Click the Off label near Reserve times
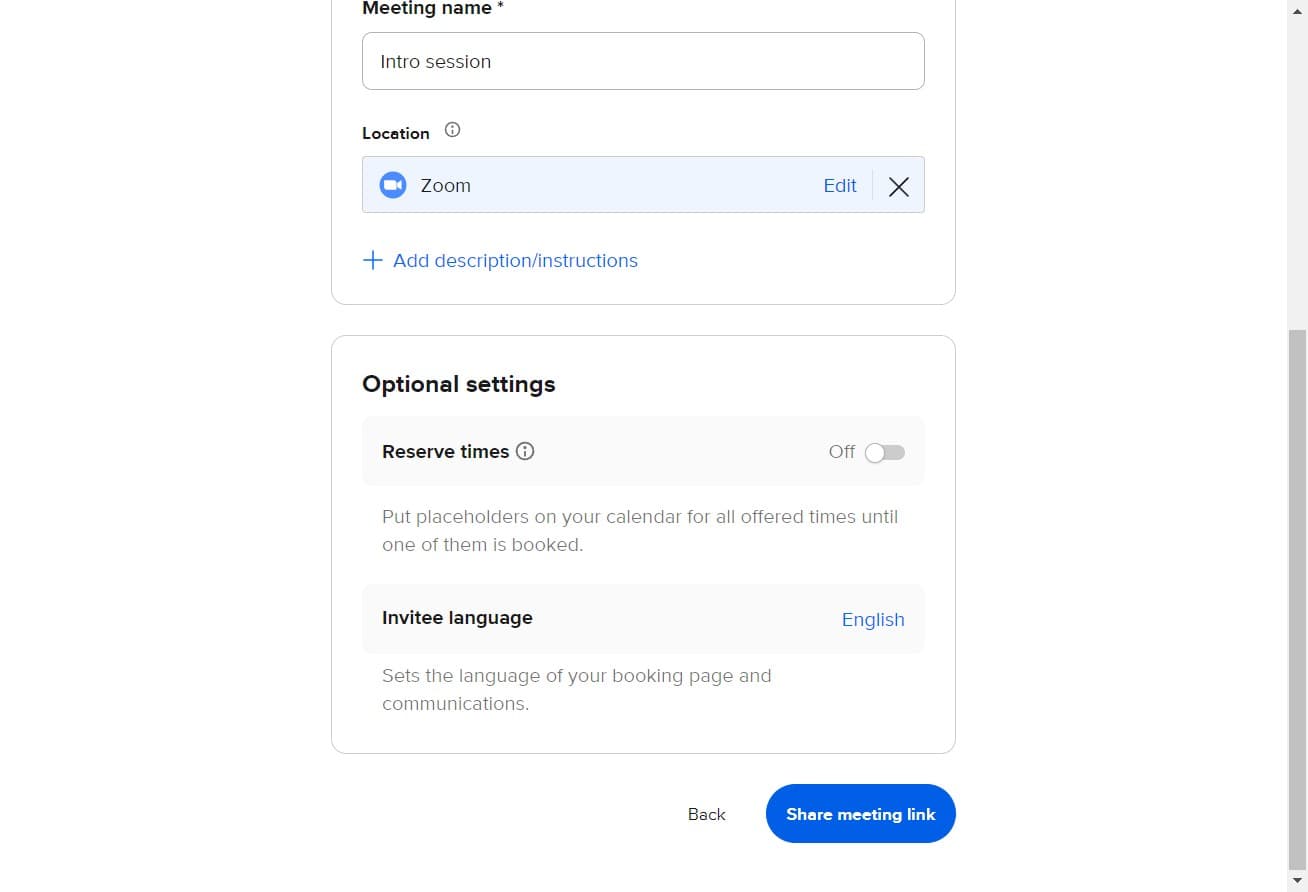The height and width of the screenshot is (892, 1308). click(841, 452)
